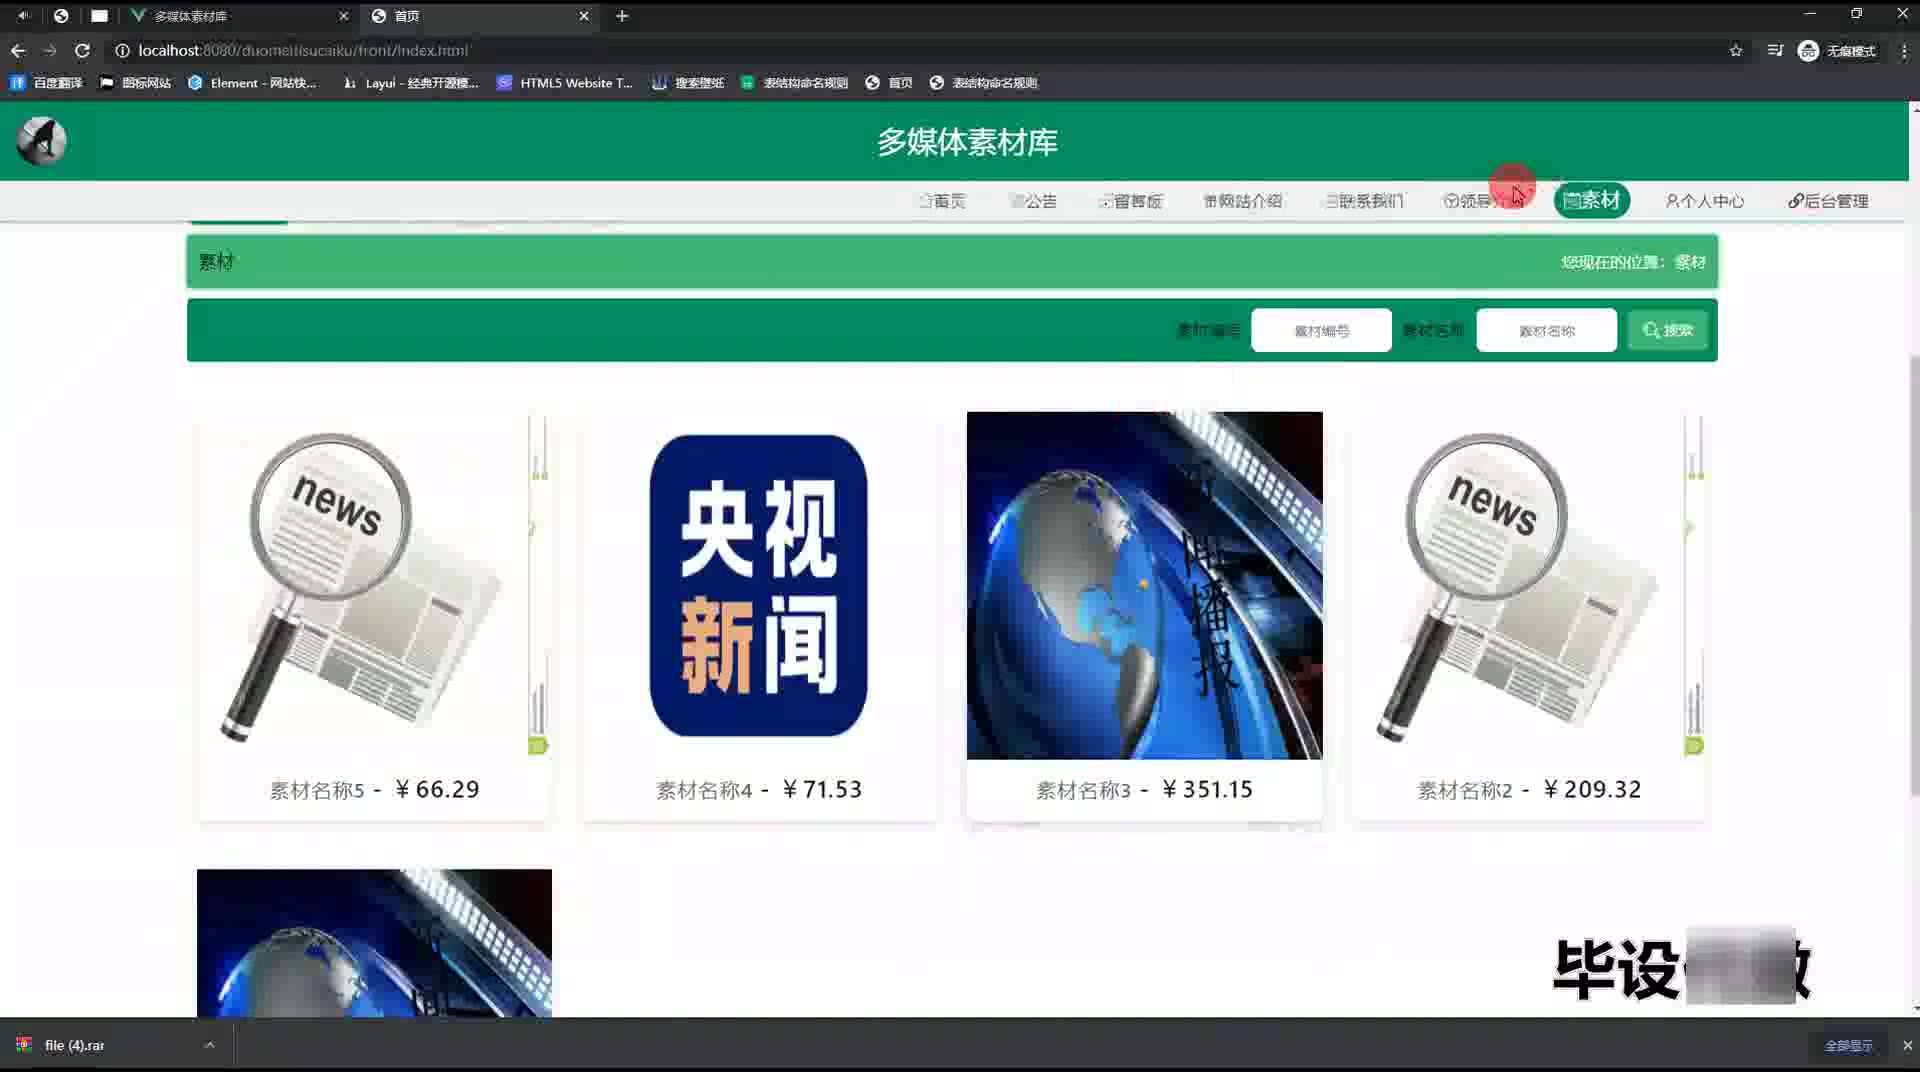Viewport: 1920px width, 1072px height.
Task: Close the 首页 browser tab
Action: [x=584, y=16]
